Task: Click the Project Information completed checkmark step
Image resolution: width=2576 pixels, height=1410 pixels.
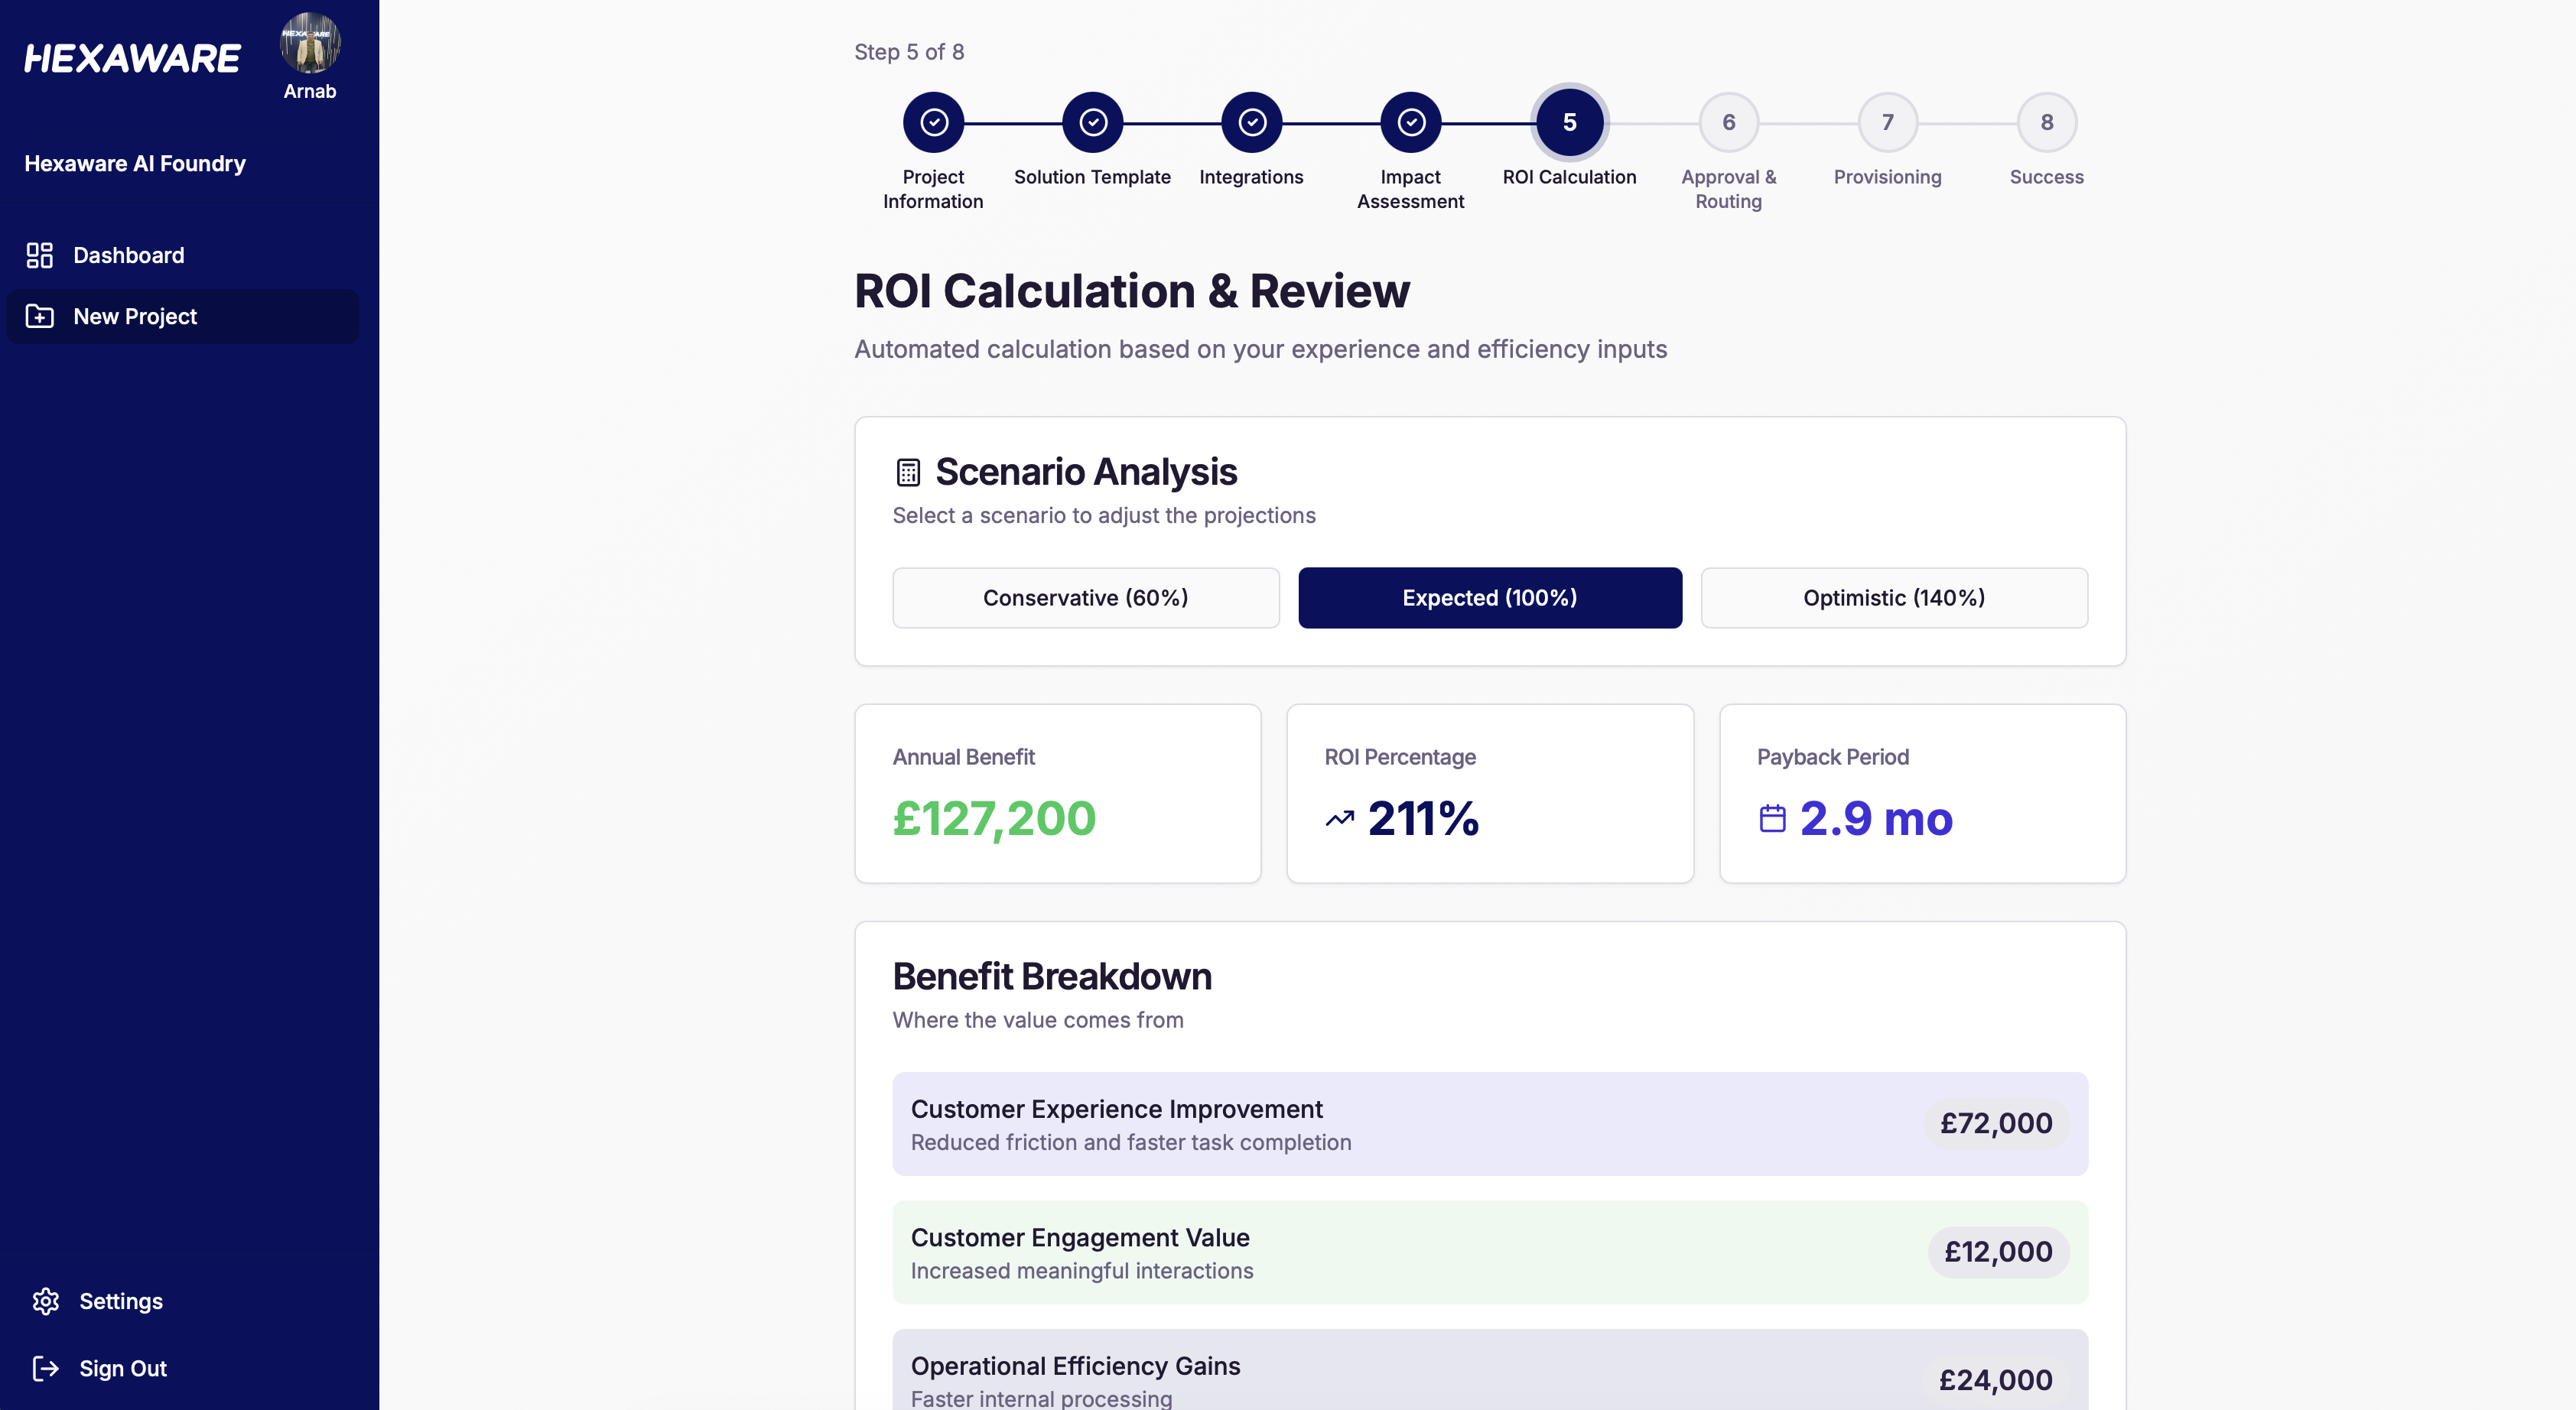Action: click(933, 122)
